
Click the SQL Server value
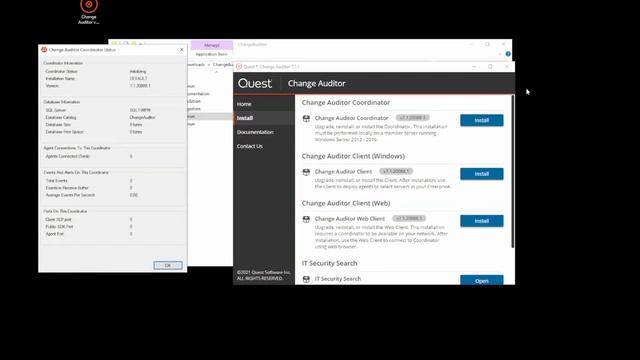coord(140,110)
